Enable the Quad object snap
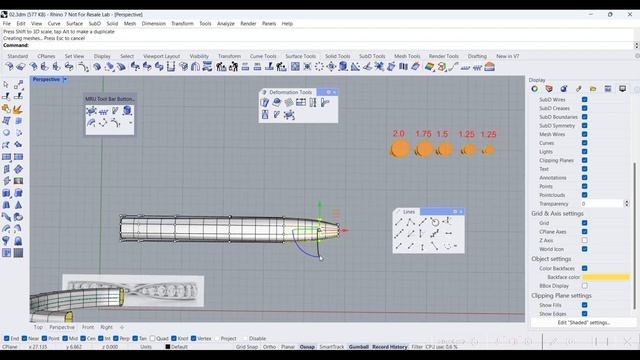 pyautogui.click(x=153, y=338)
